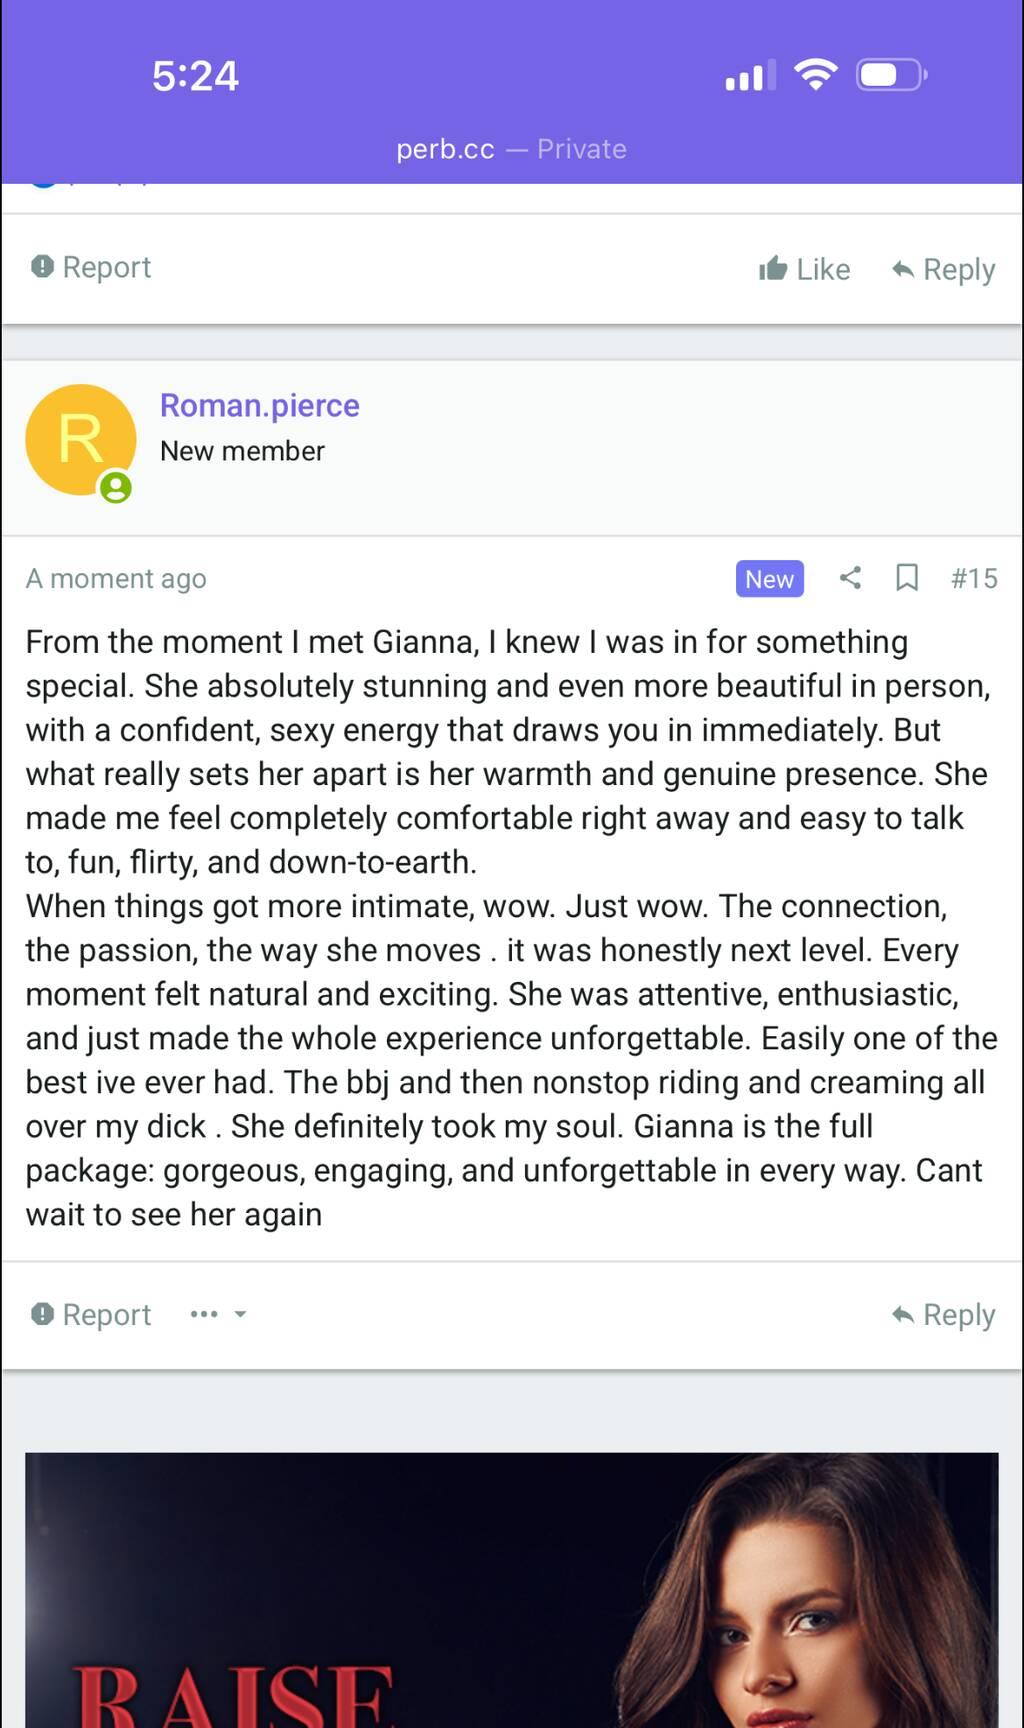Image resolution: width=1024 pixels, height=1728 pixels.
Task: Tap the battery indicator icon
Action: (892, 75)
